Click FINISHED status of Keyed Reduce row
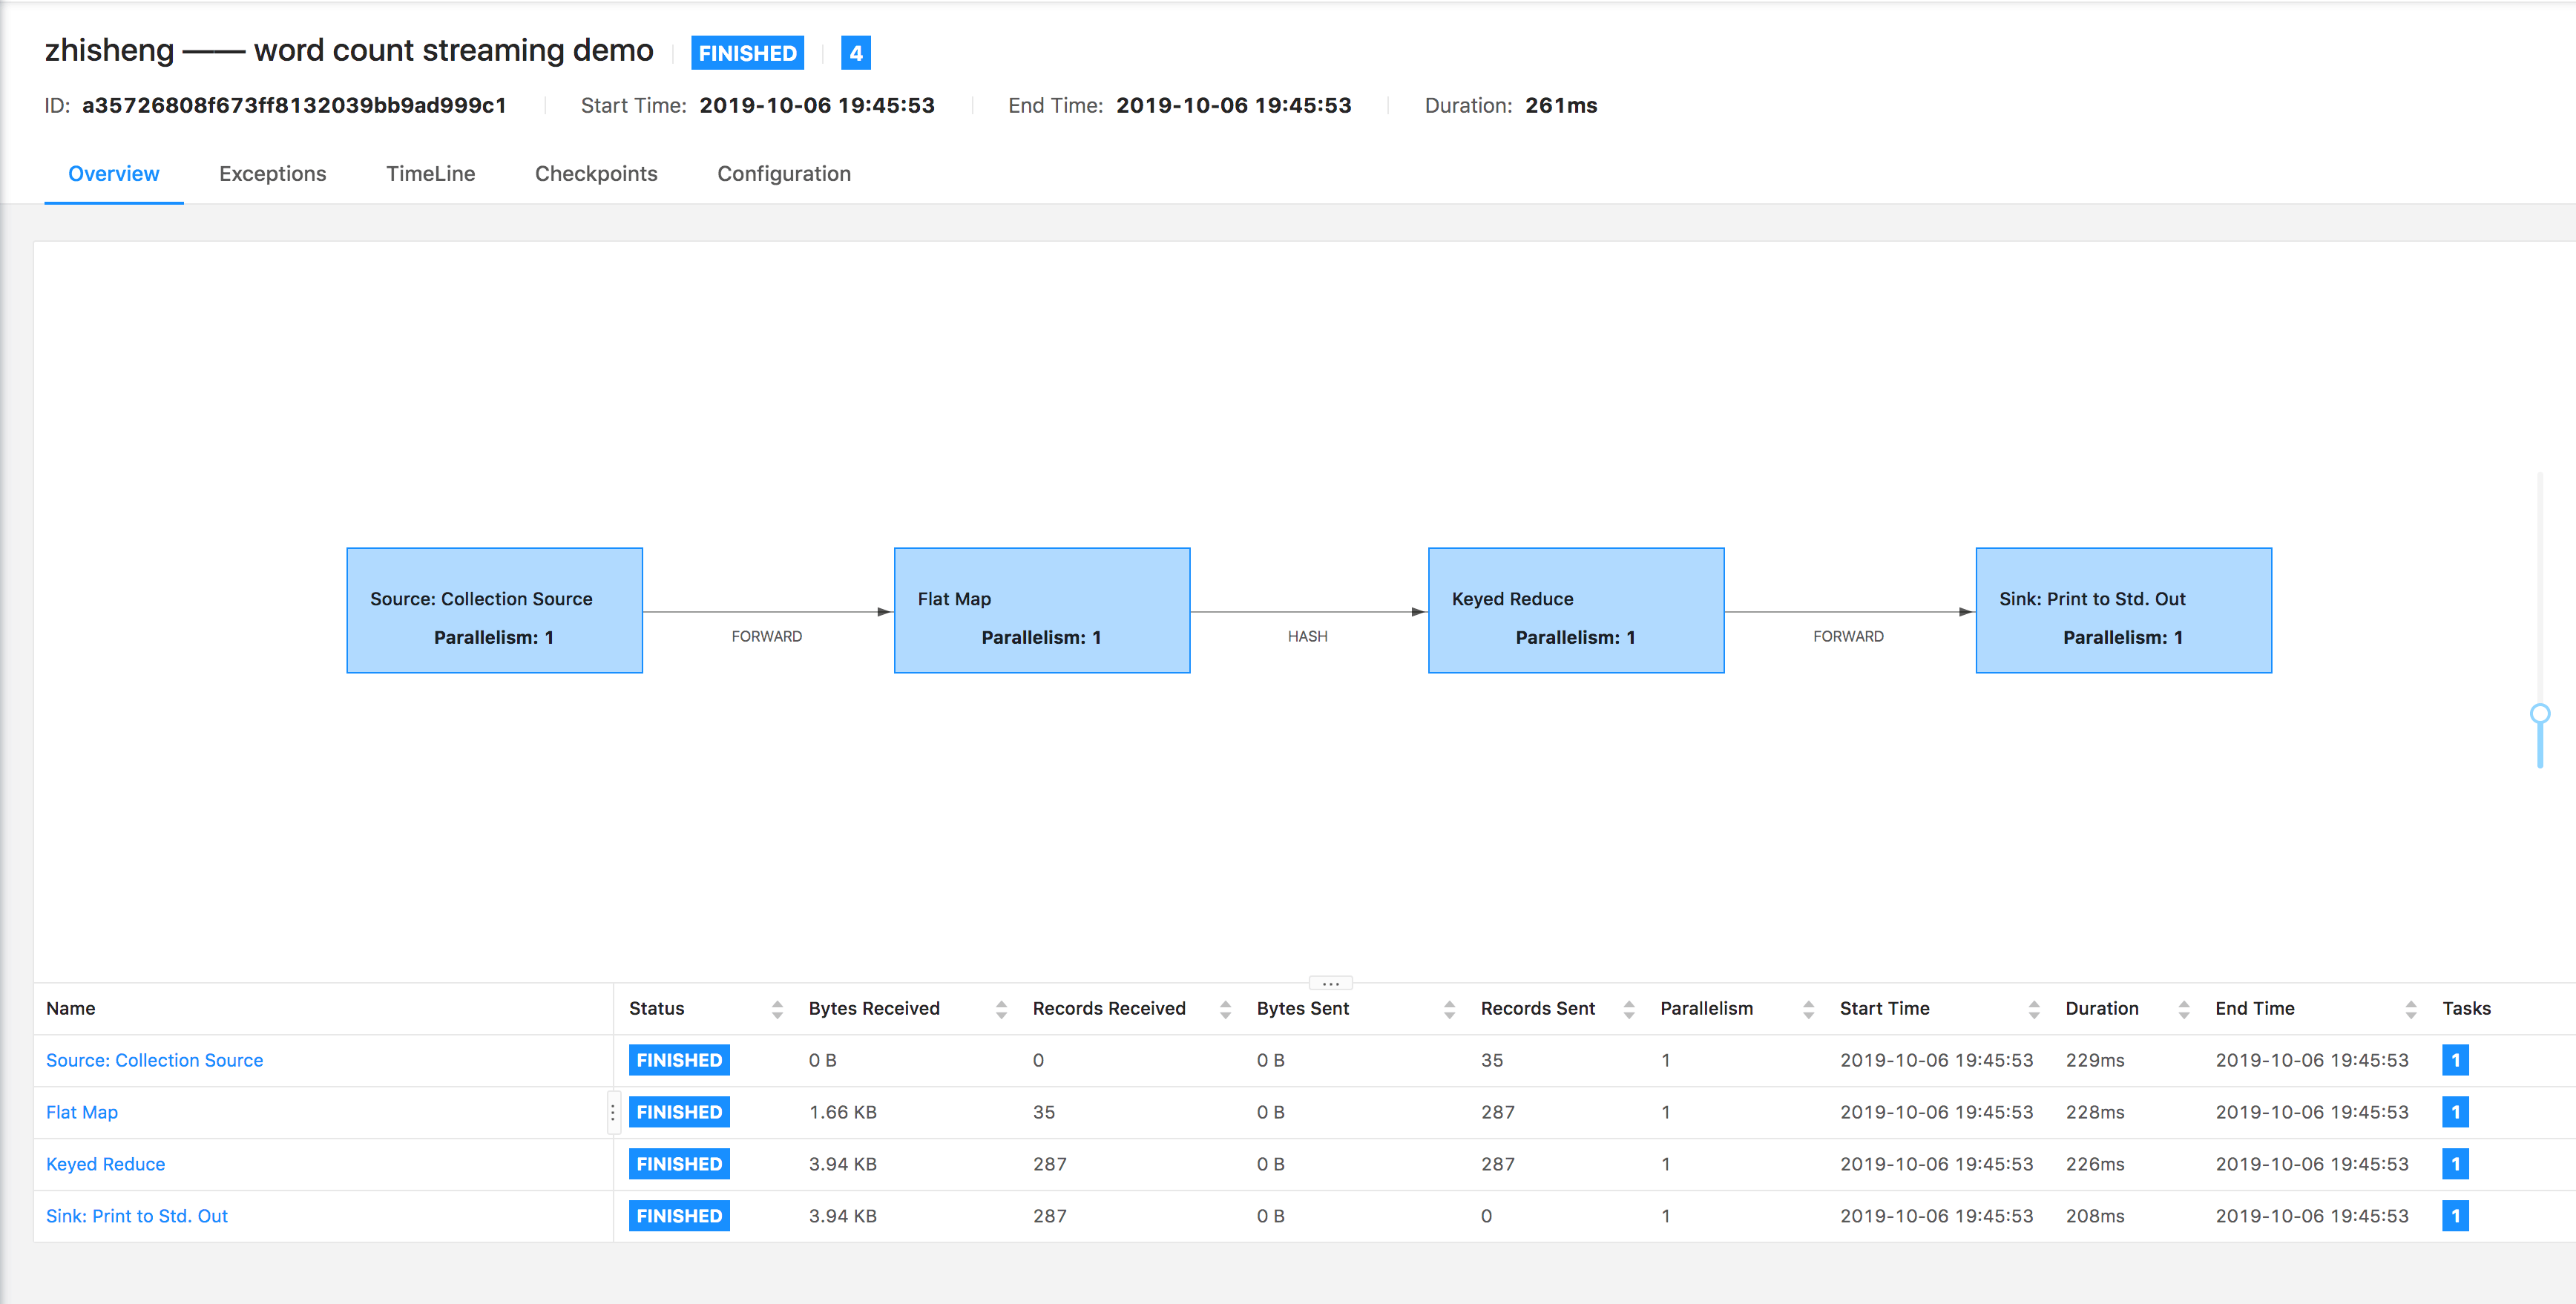 [679, 1164]
